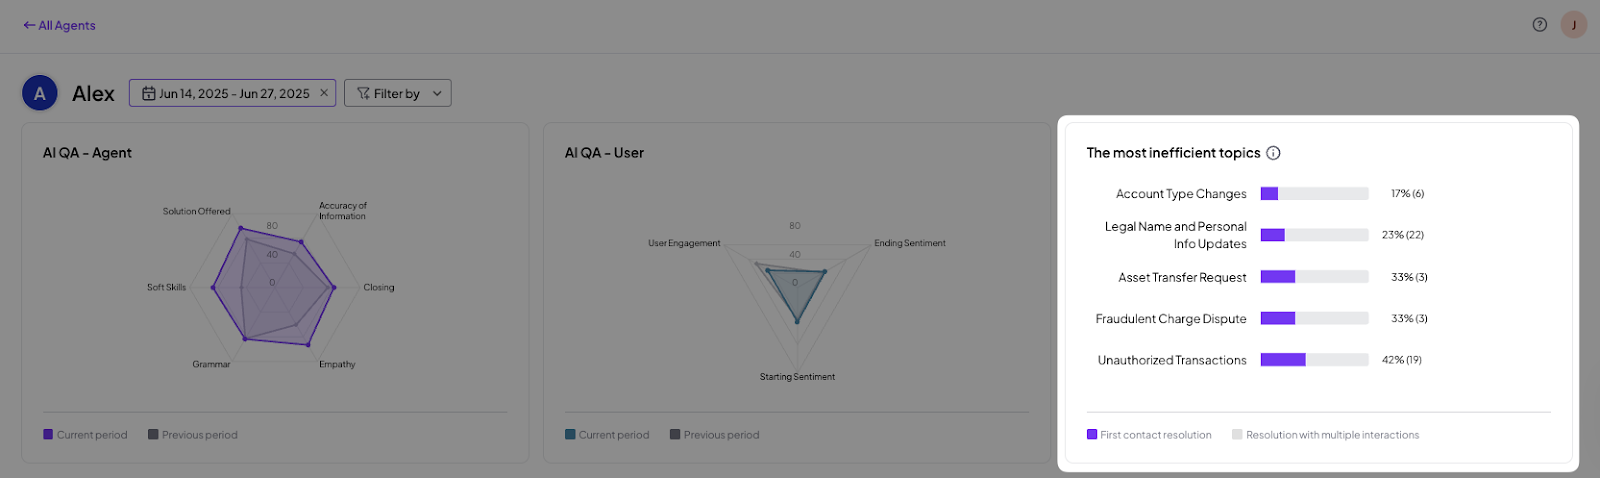Click Alex's agent avatar circle
The height and width of the screenshot is (478, 1600).
[39, 94]
